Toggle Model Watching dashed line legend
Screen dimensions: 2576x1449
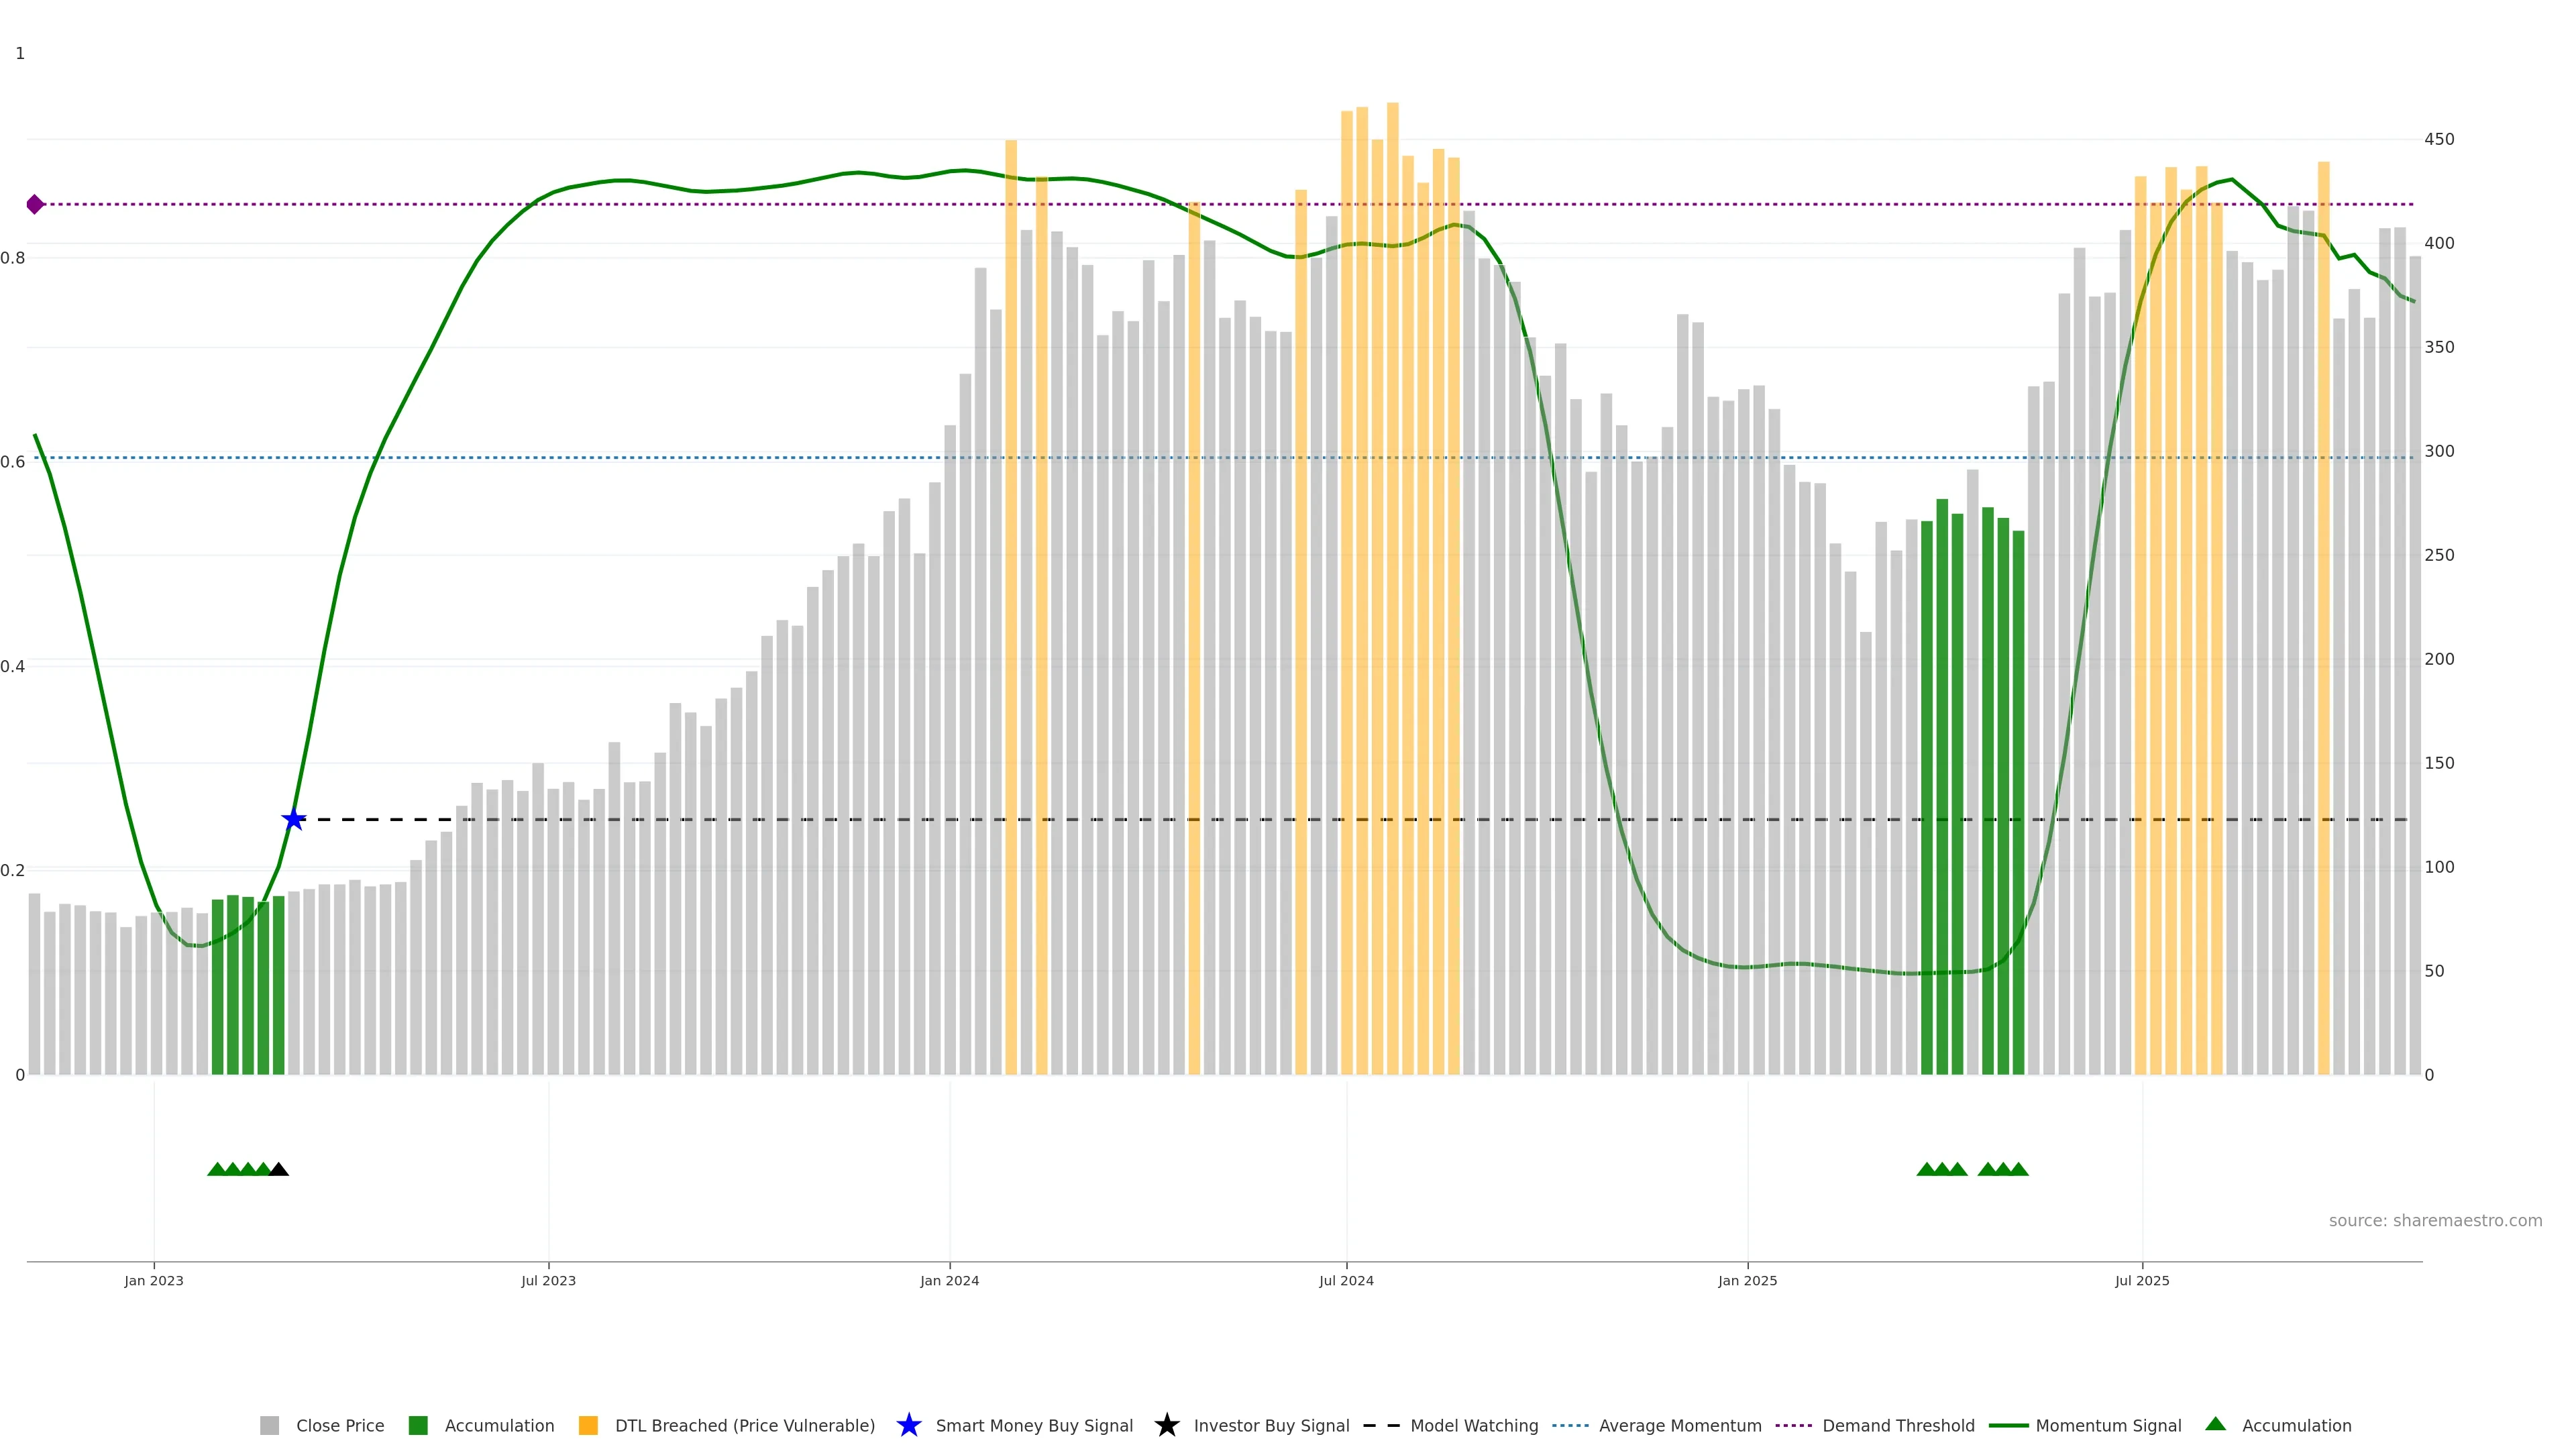coord(1473,1425)
